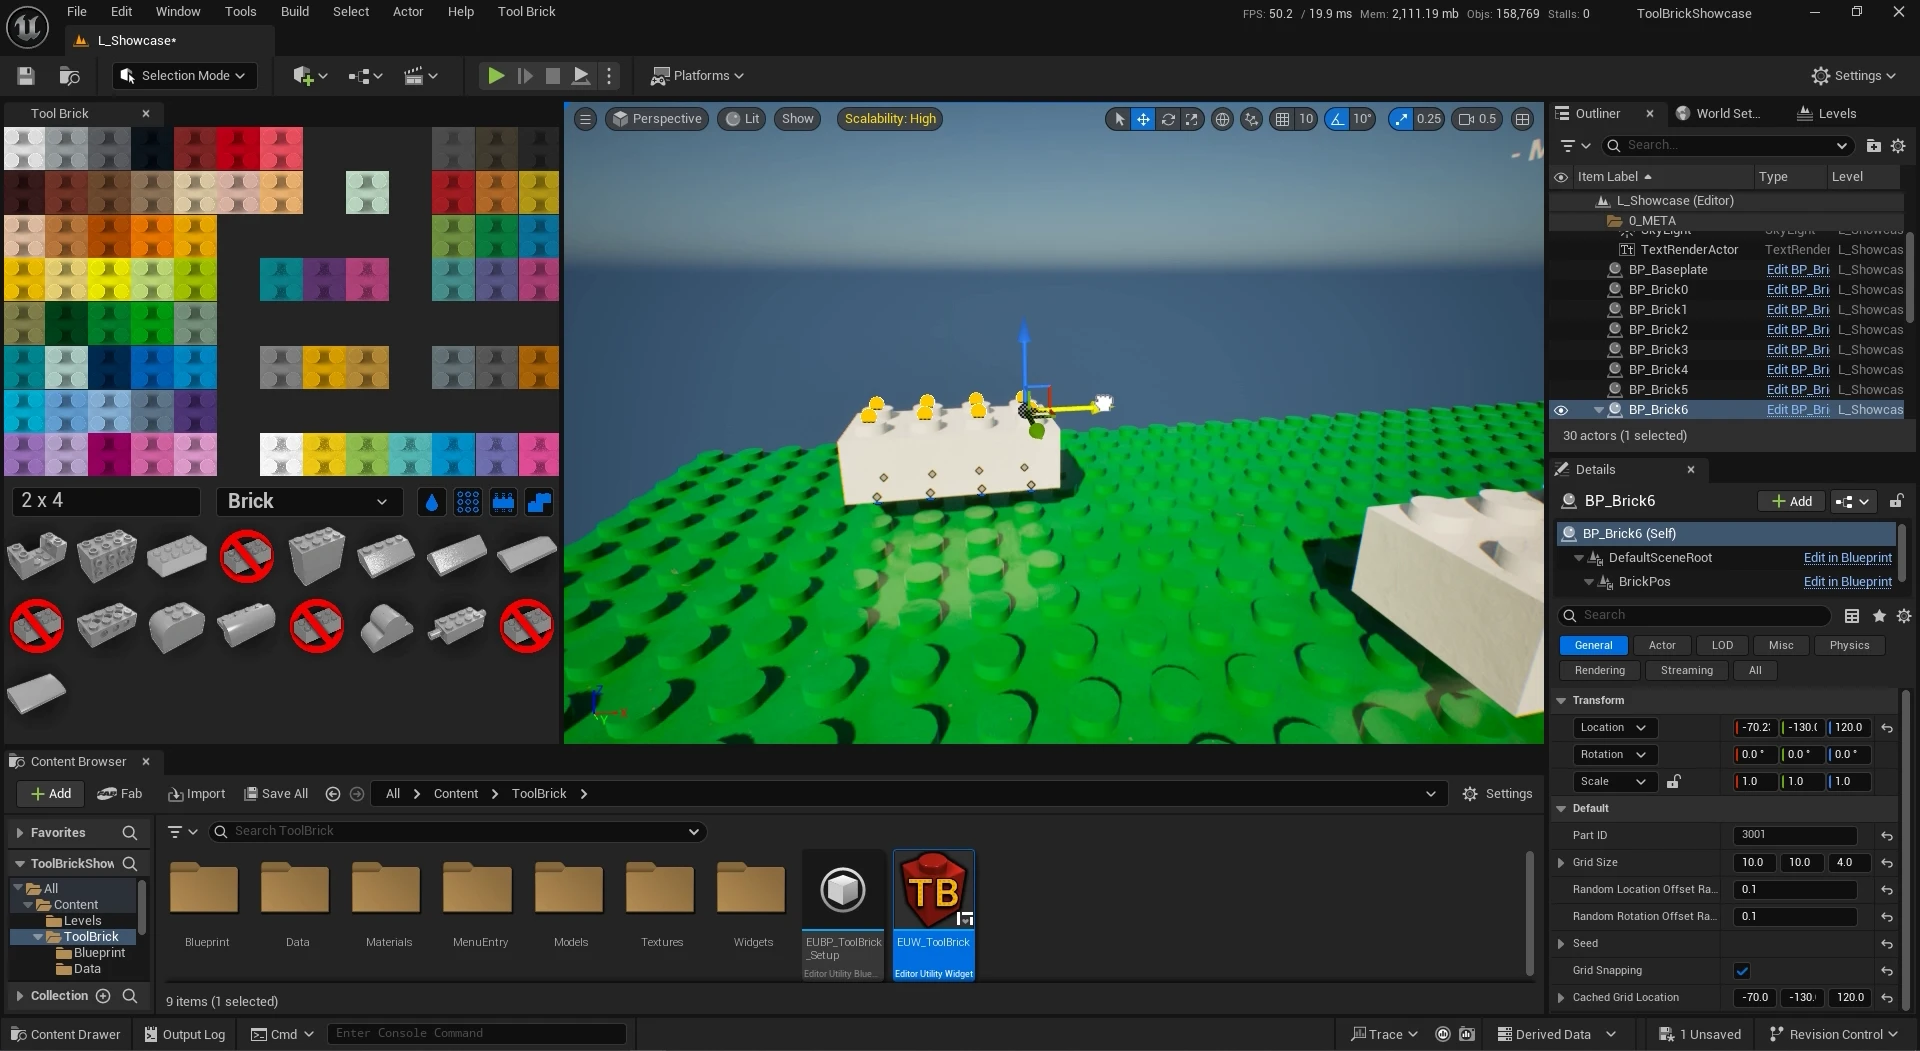The image size is (1920, 1051).
Task: Click the favorites star in Details panel
Action: [1879, 616]
